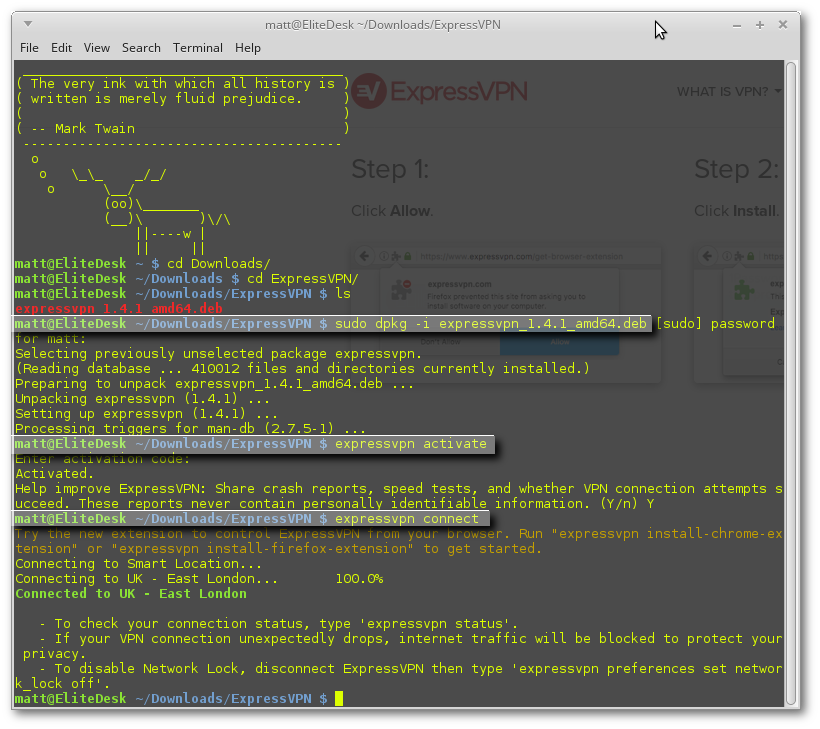The width and height of the screenshot is (820, 729).
Task: Maximize the terminal window
Action: (761, 24)
